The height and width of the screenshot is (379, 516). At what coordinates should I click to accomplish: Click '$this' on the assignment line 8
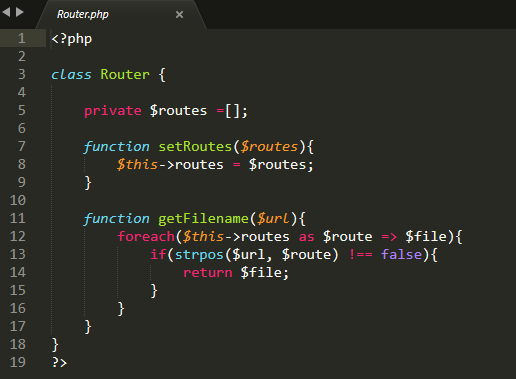[137, 165]
